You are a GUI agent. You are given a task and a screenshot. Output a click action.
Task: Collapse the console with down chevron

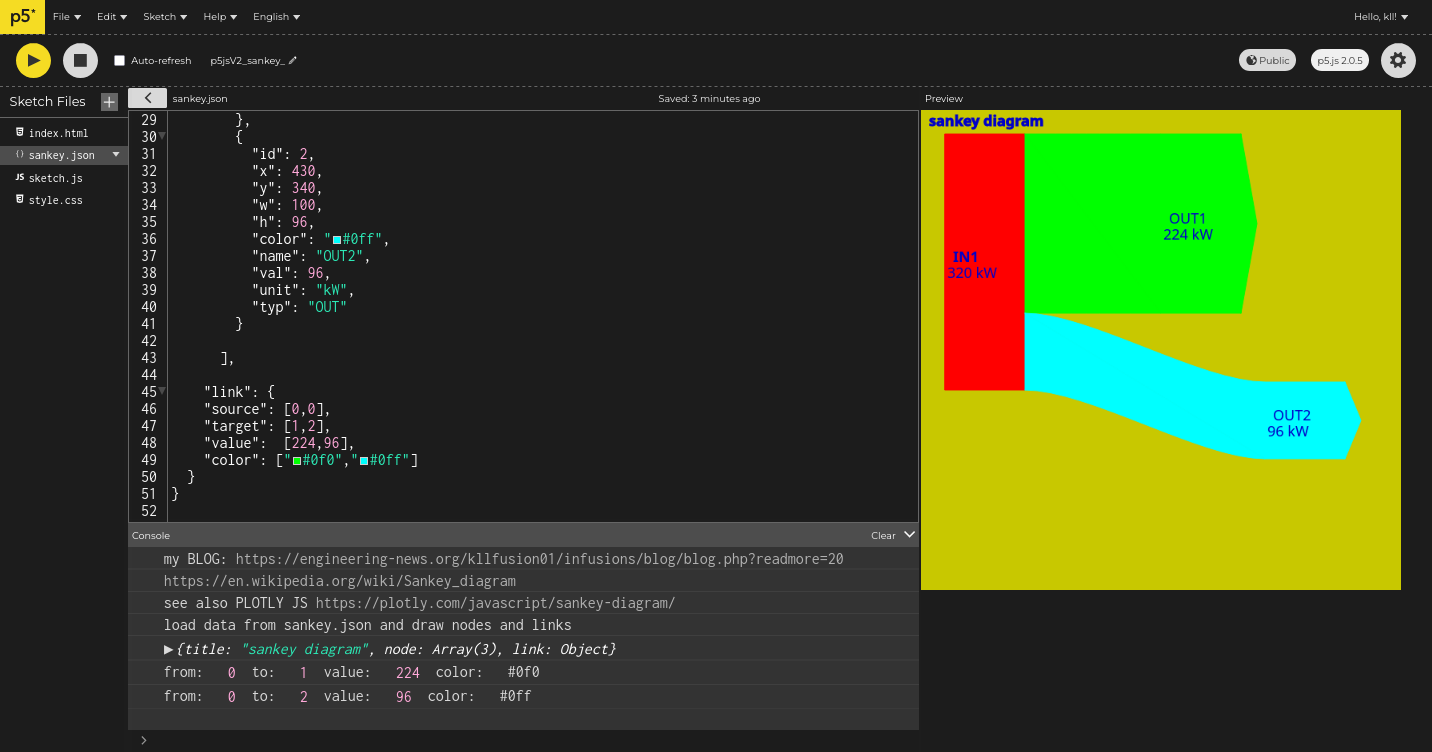tap(909, 535)
